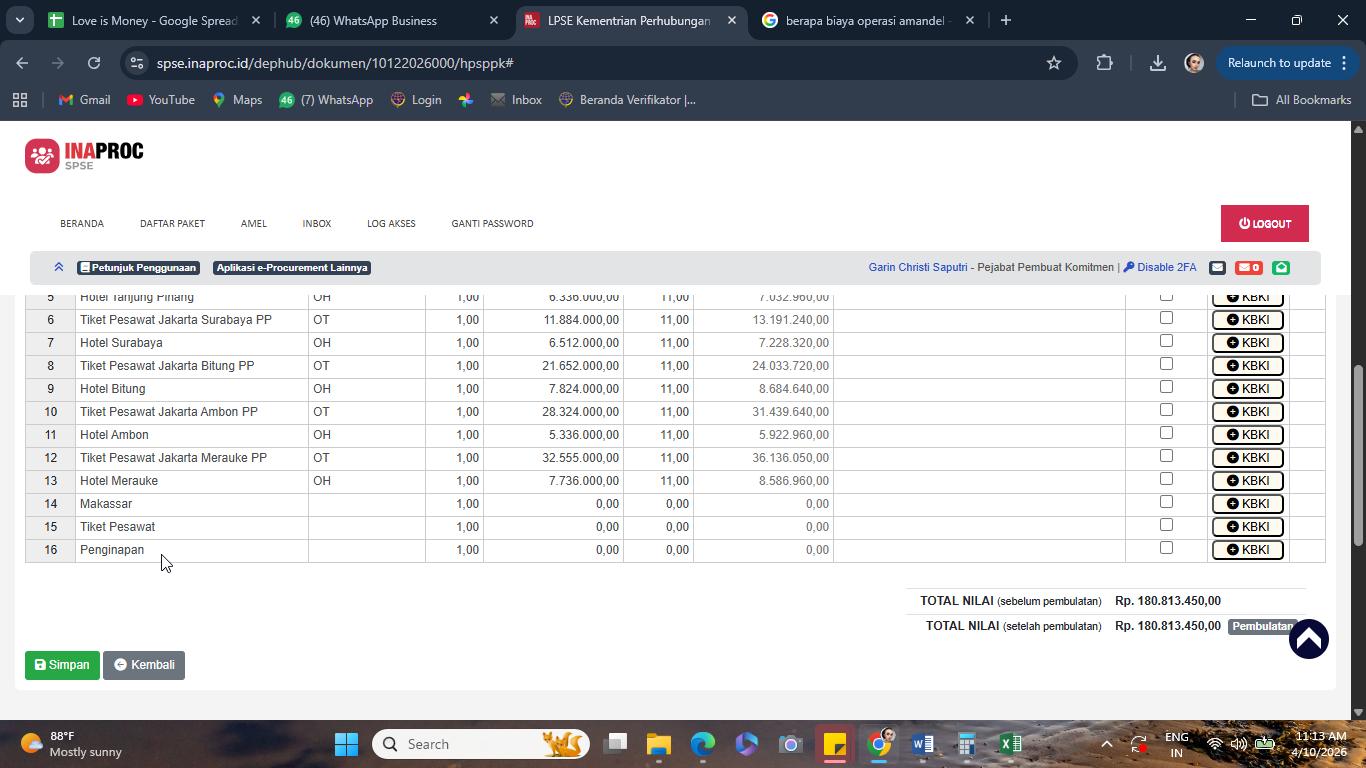This screenshot has width=1366, height=768.
Task: Tick checkbox for Hotel Ambon row
Action: point(1166,433)
